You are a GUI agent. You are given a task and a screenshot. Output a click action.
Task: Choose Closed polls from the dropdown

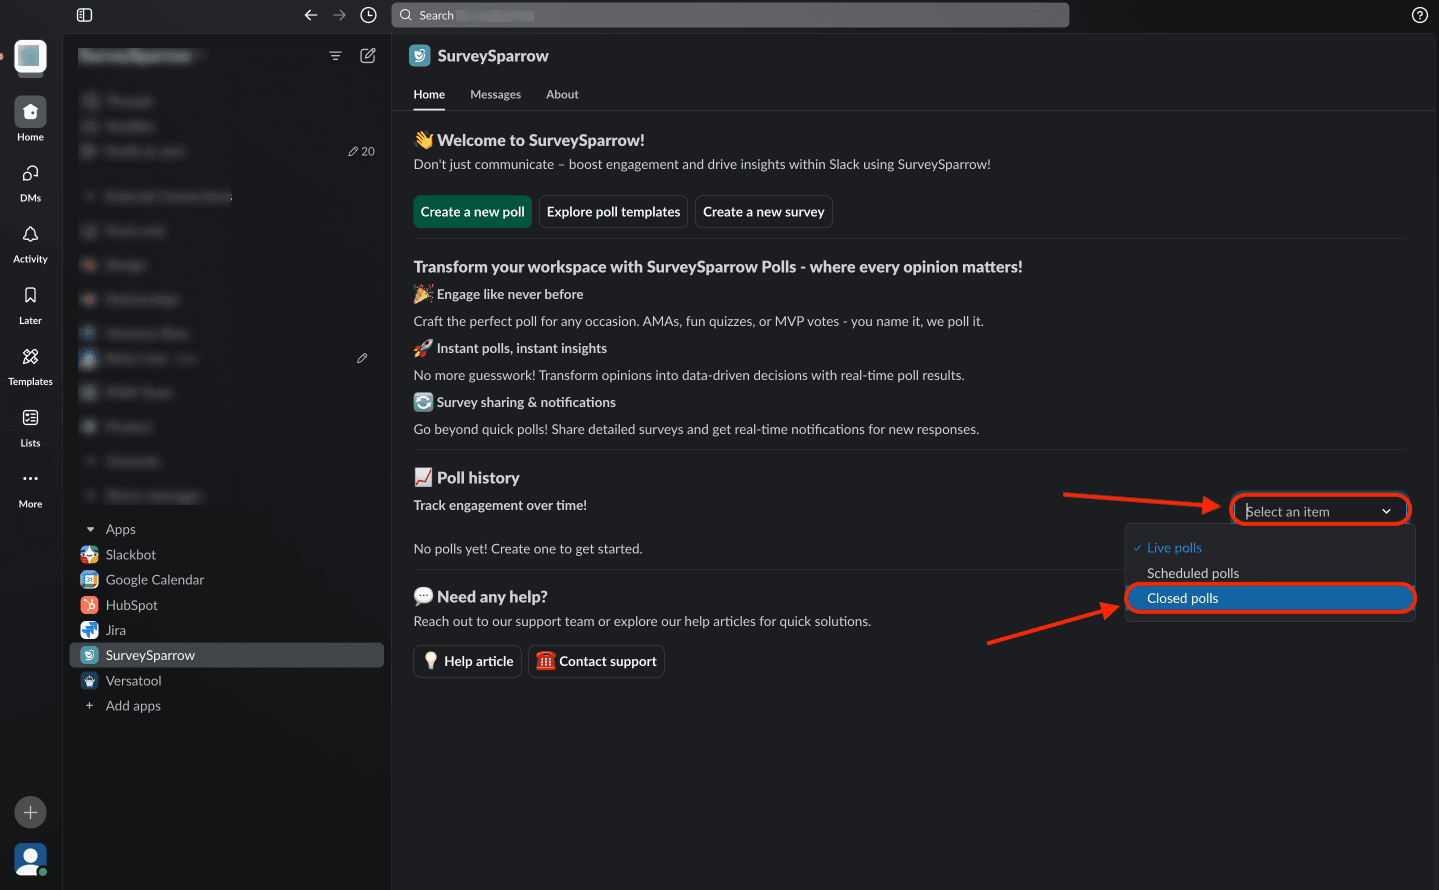(x=1182, y=598)
